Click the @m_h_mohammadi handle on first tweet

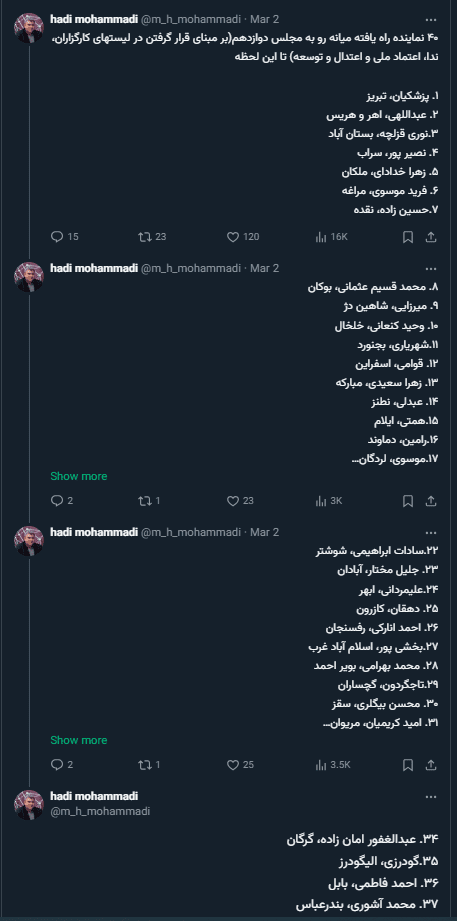(191, 19)
